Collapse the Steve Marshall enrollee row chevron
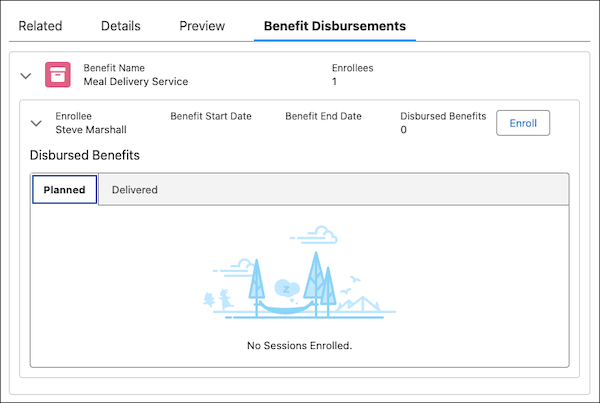This screenshot has height=403, width=600. coord(37,123)
